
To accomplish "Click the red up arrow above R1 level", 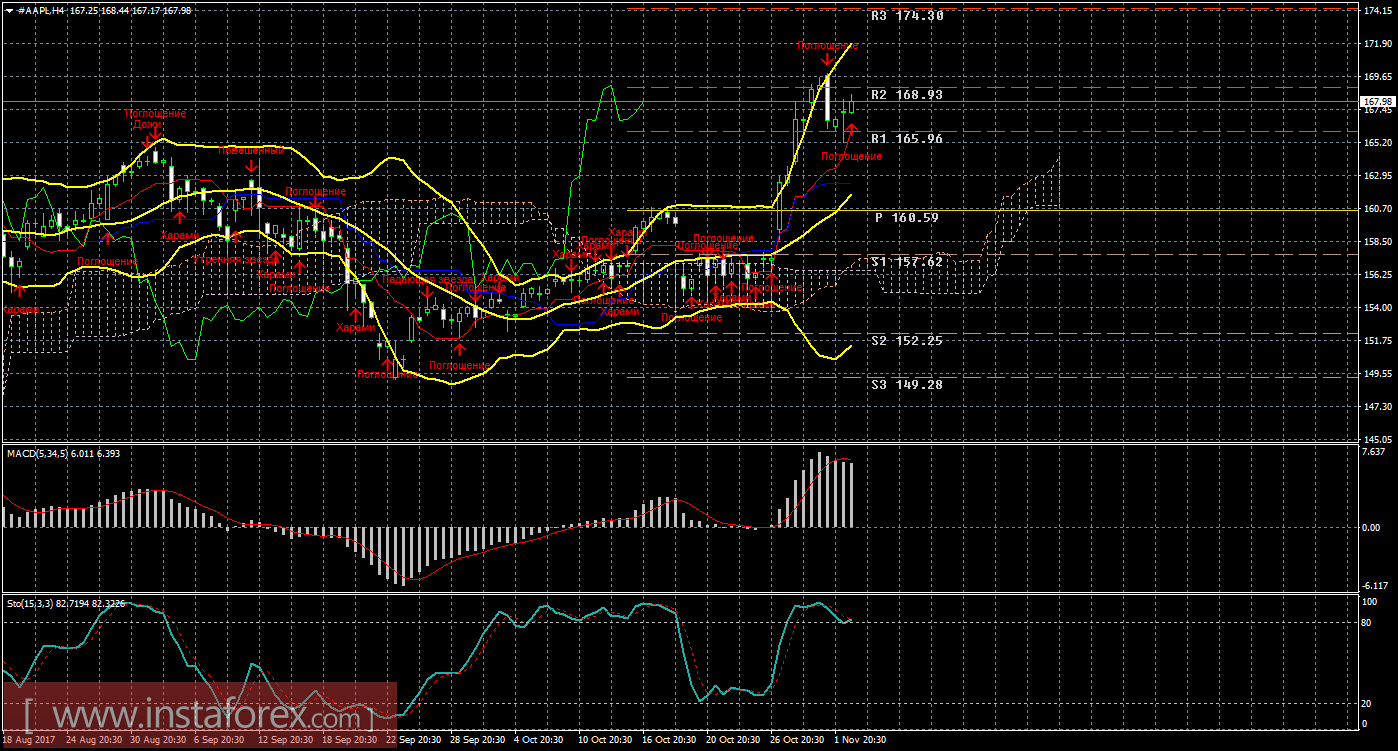I will click(852, 129).
